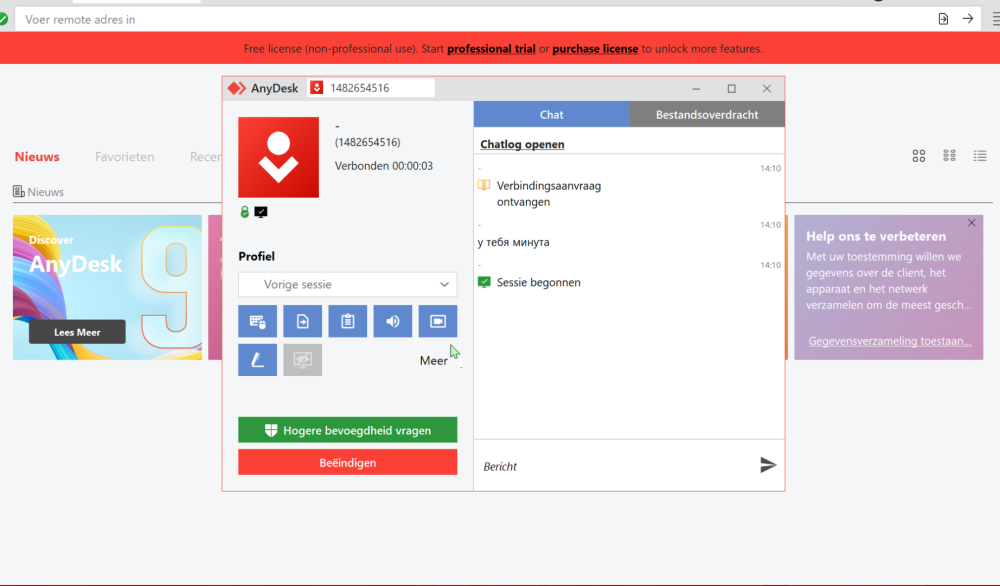Close the Help ons te verbeteren card
Screen dimensions: 1000x586
[x=971, y=223]
